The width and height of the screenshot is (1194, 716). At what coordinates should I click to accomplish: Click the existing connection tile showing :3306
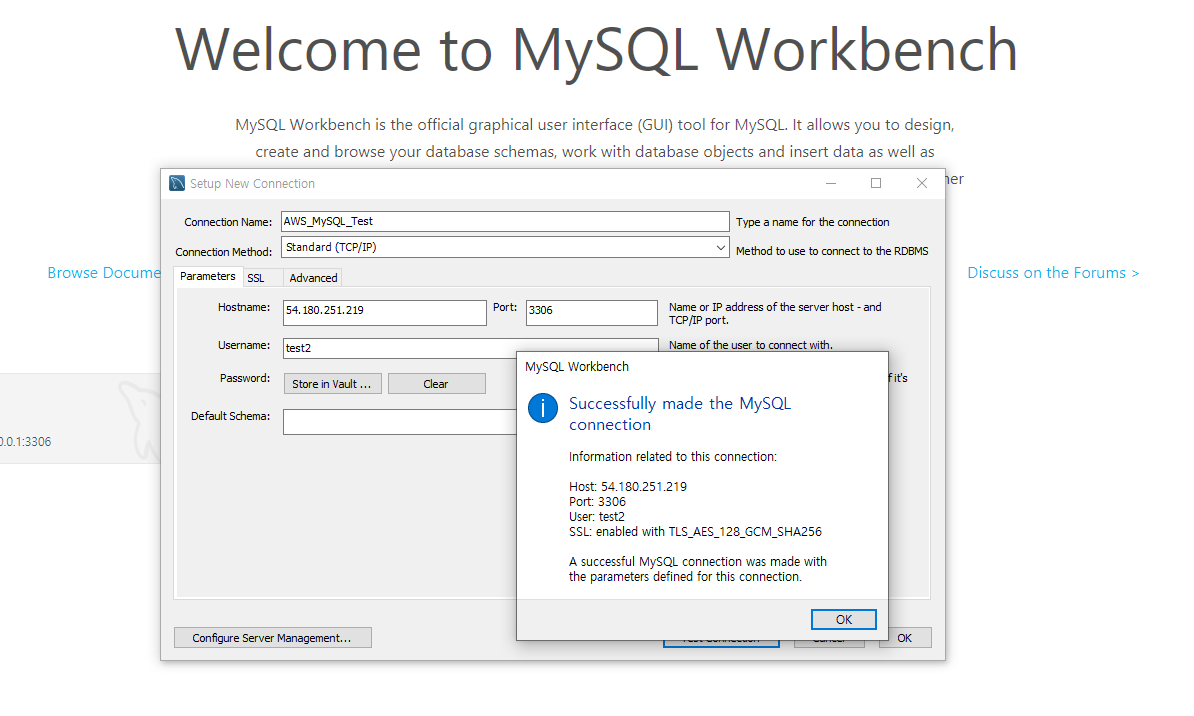(x=80, y=418)
